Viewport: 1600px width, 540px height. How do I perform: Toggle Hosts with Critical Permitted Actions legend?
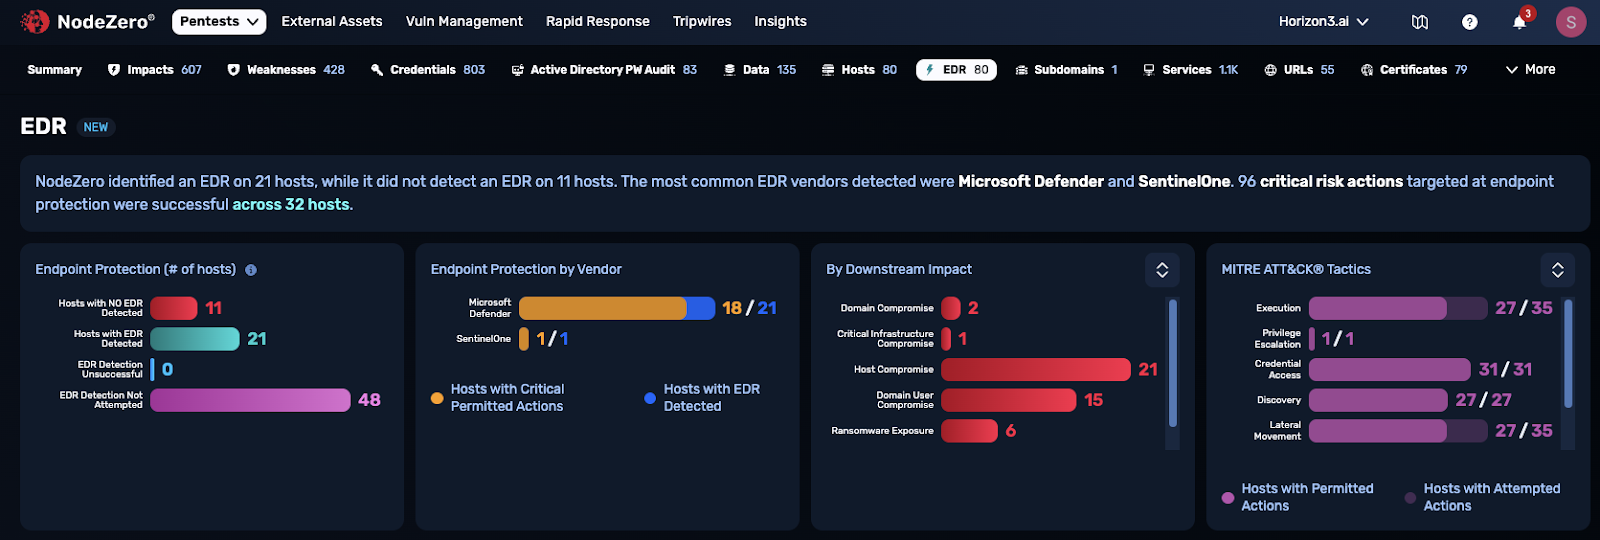point(498,398)
